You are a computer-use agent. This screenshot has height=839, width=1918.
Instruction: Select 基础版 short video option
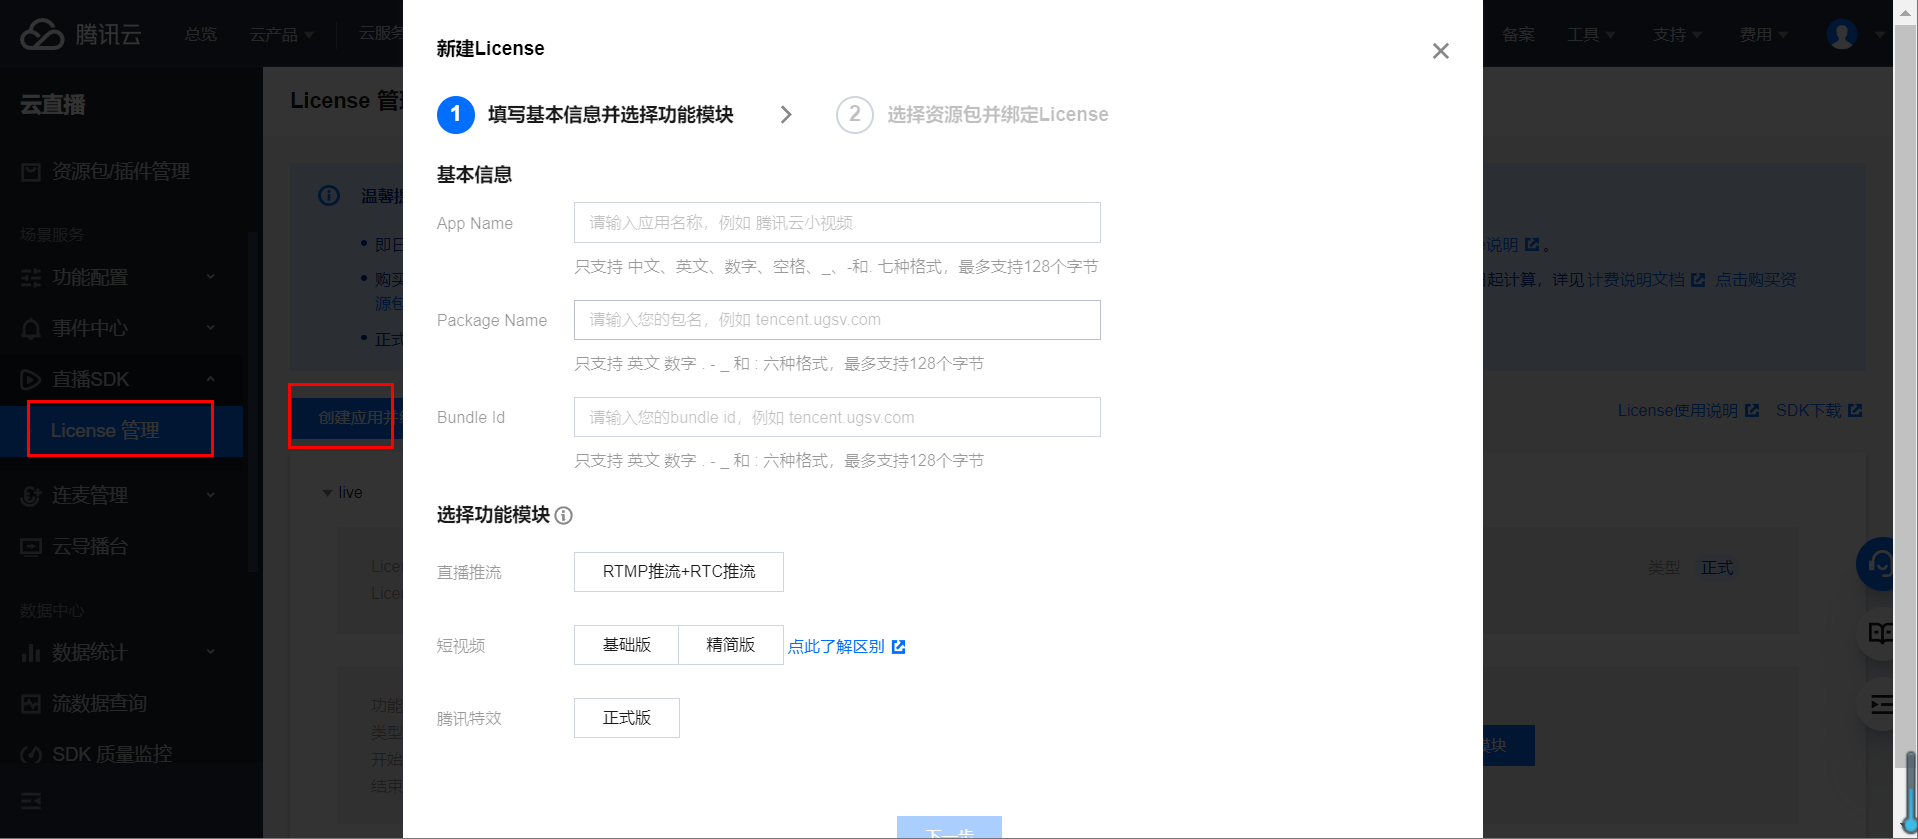(626, 645)
